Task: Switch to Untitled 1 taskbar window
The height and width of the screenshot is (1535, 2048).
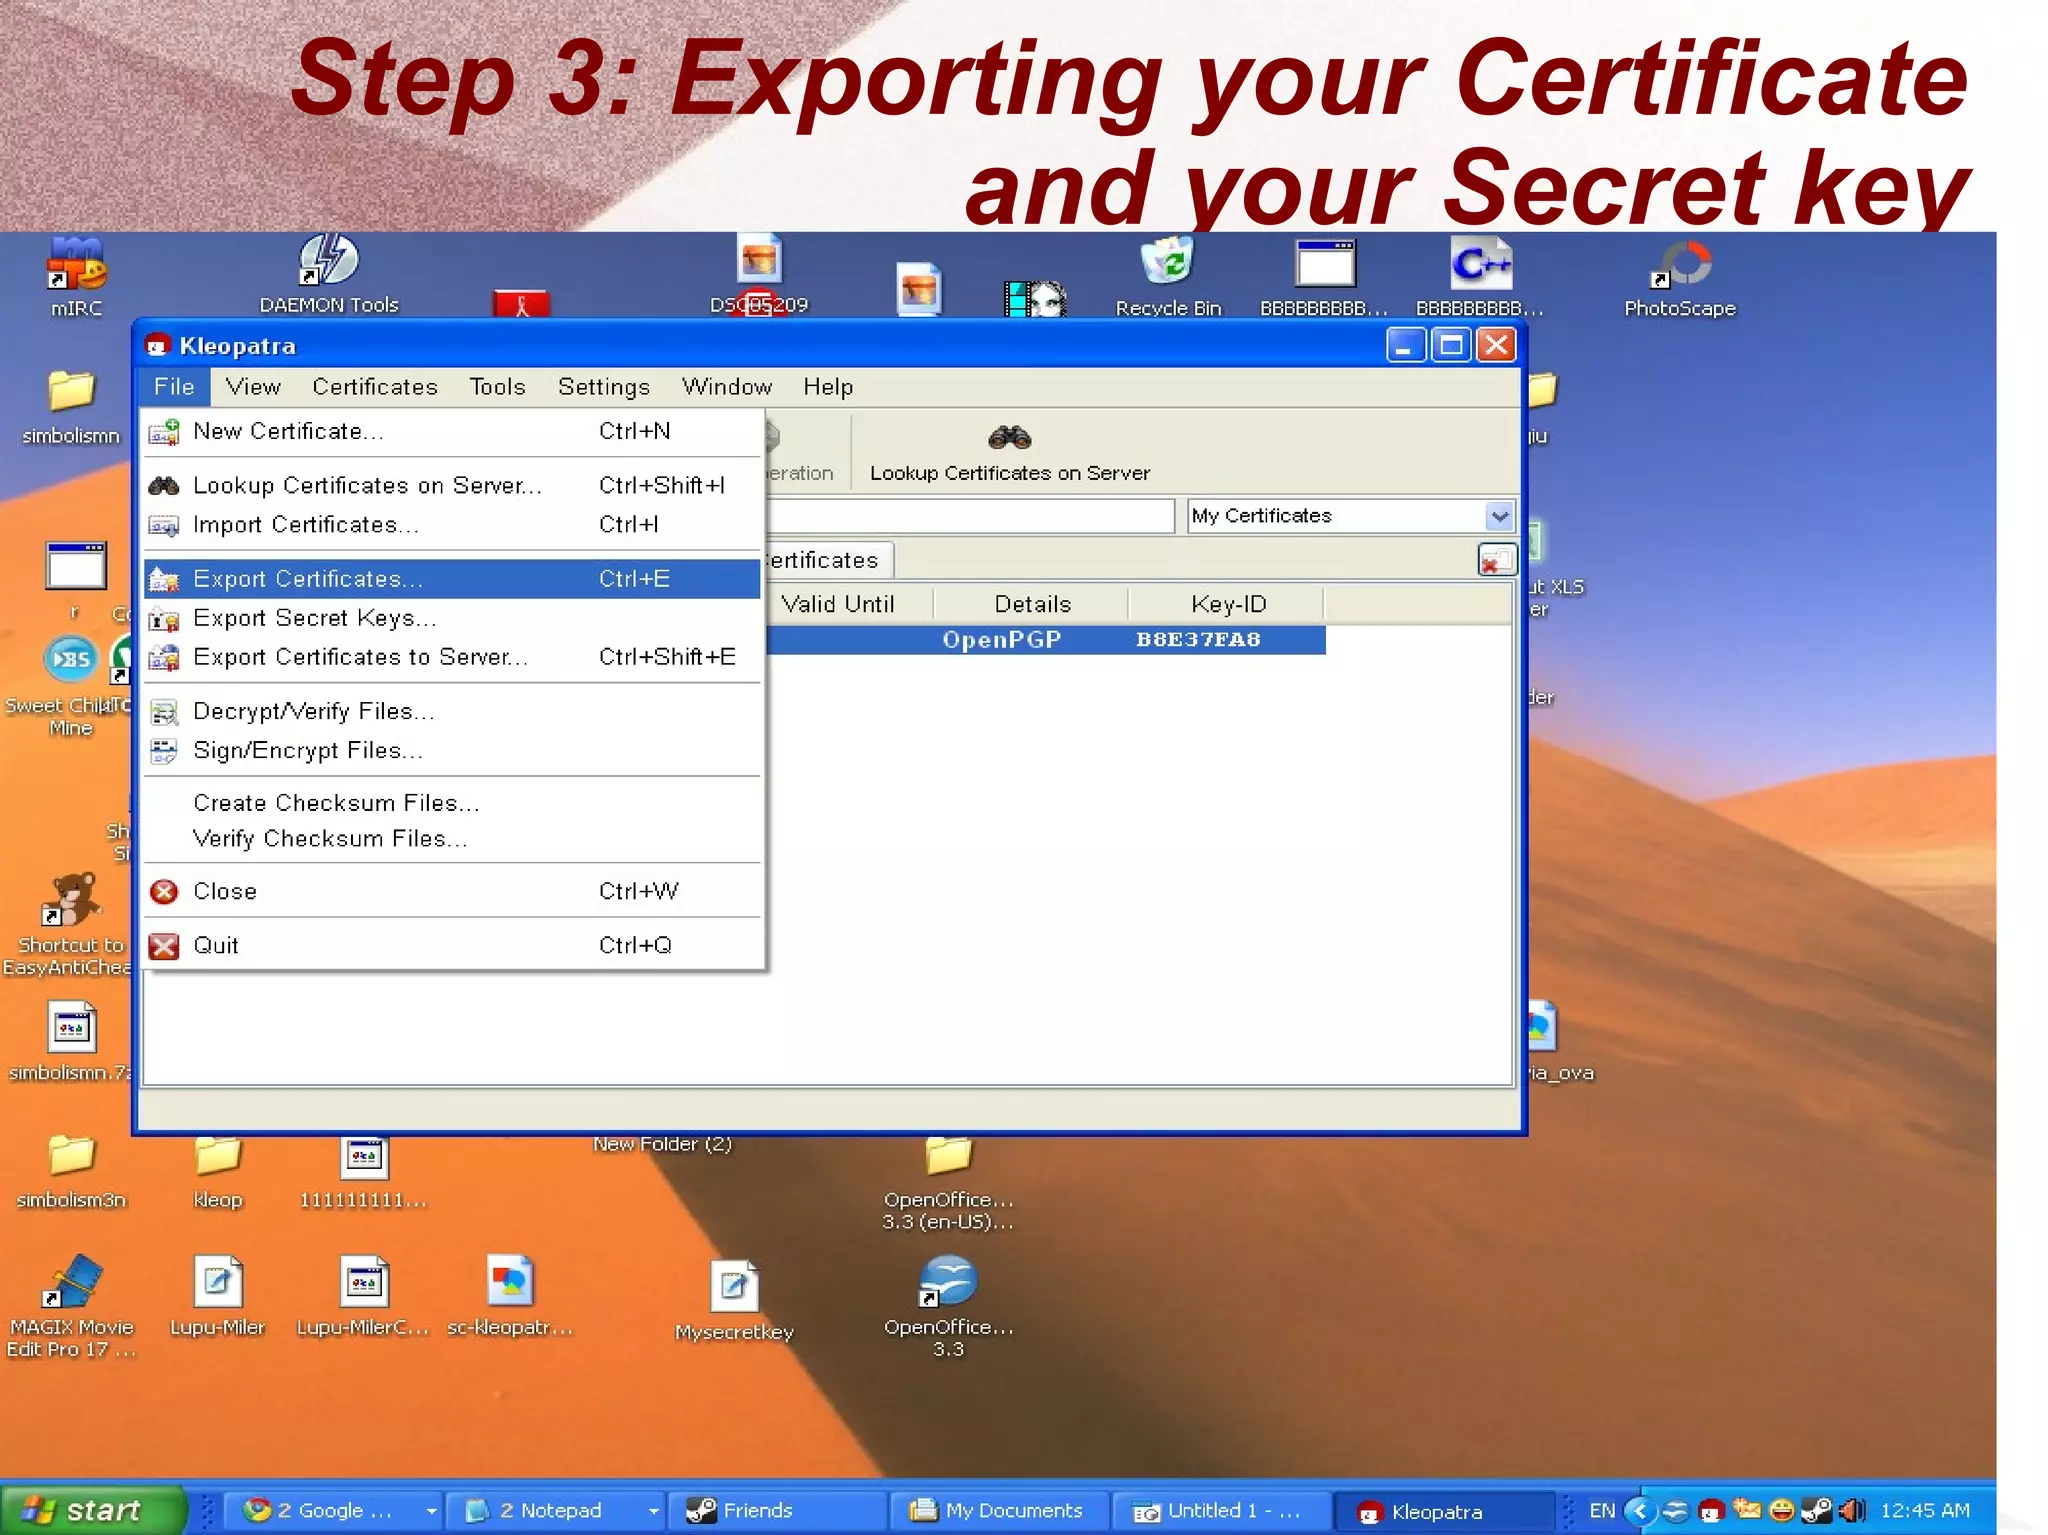Action: (1220, 1510)
